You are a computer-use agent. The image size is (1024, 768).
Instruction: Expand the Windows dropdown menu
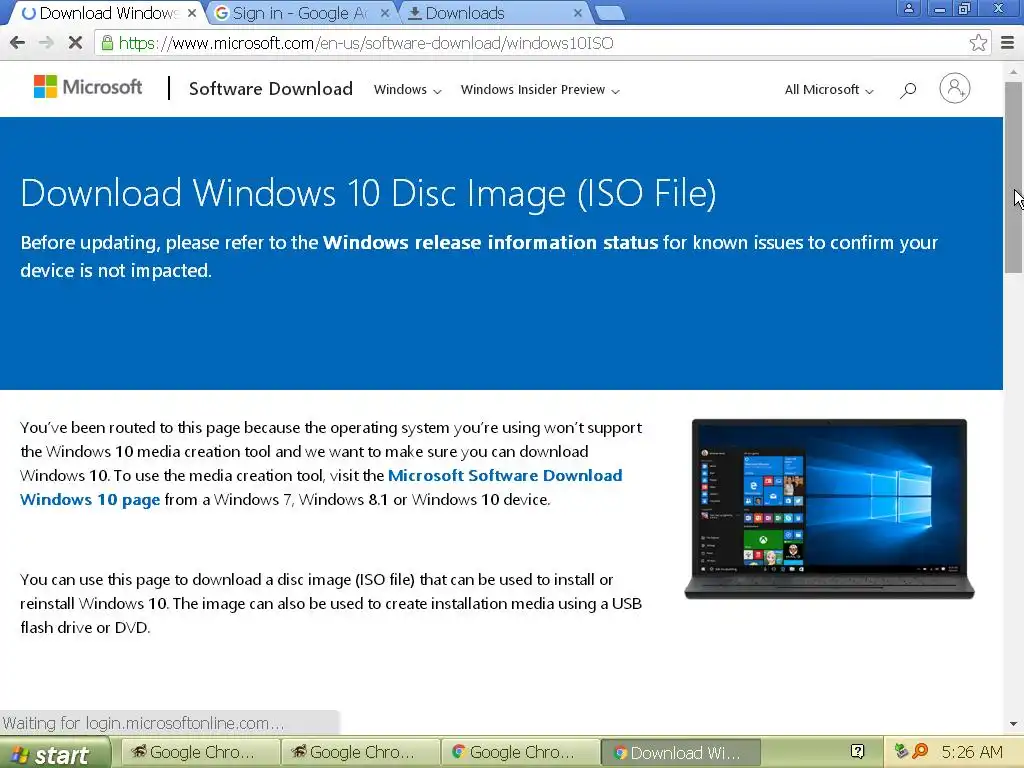tap(408, 89)
